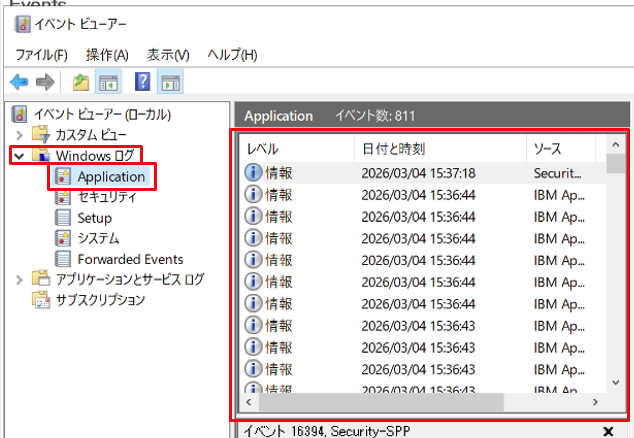
Task: Close the イベント 16394, Security-SPP preview pane
Action: 608,431
